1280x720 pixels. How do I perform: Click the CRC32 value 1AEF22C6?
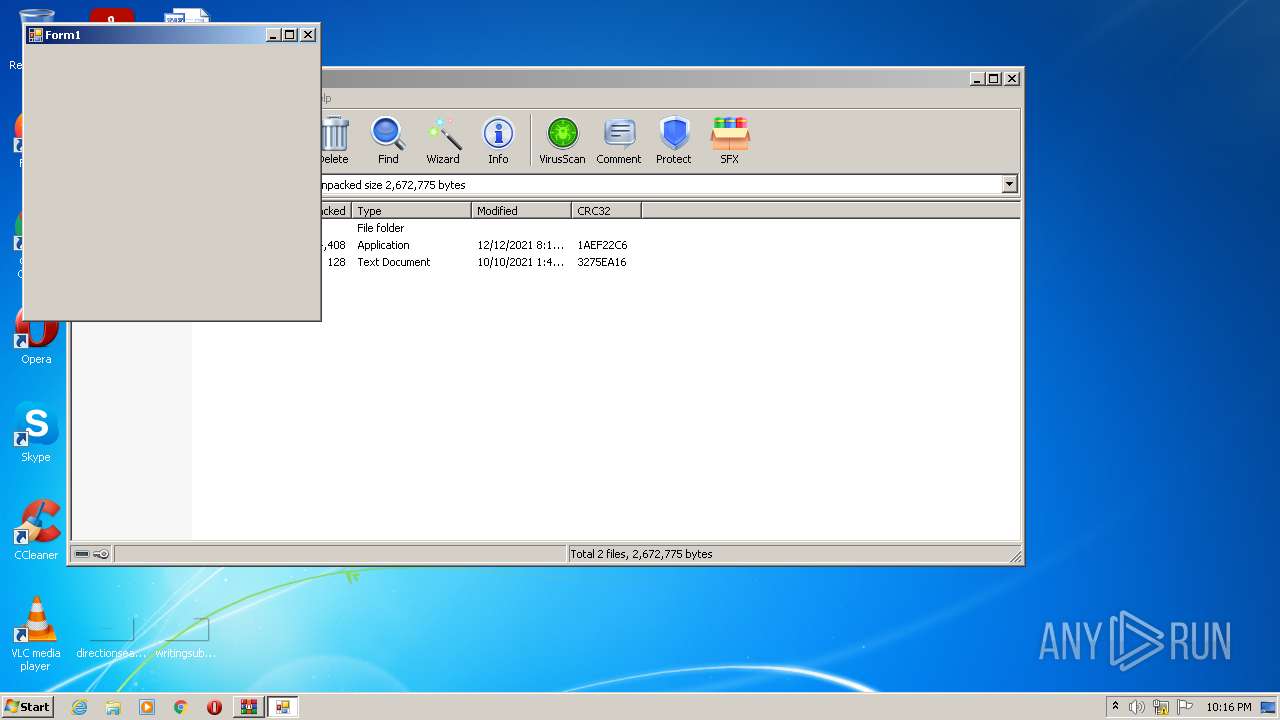pyautogui.click(x=602, y=245)
